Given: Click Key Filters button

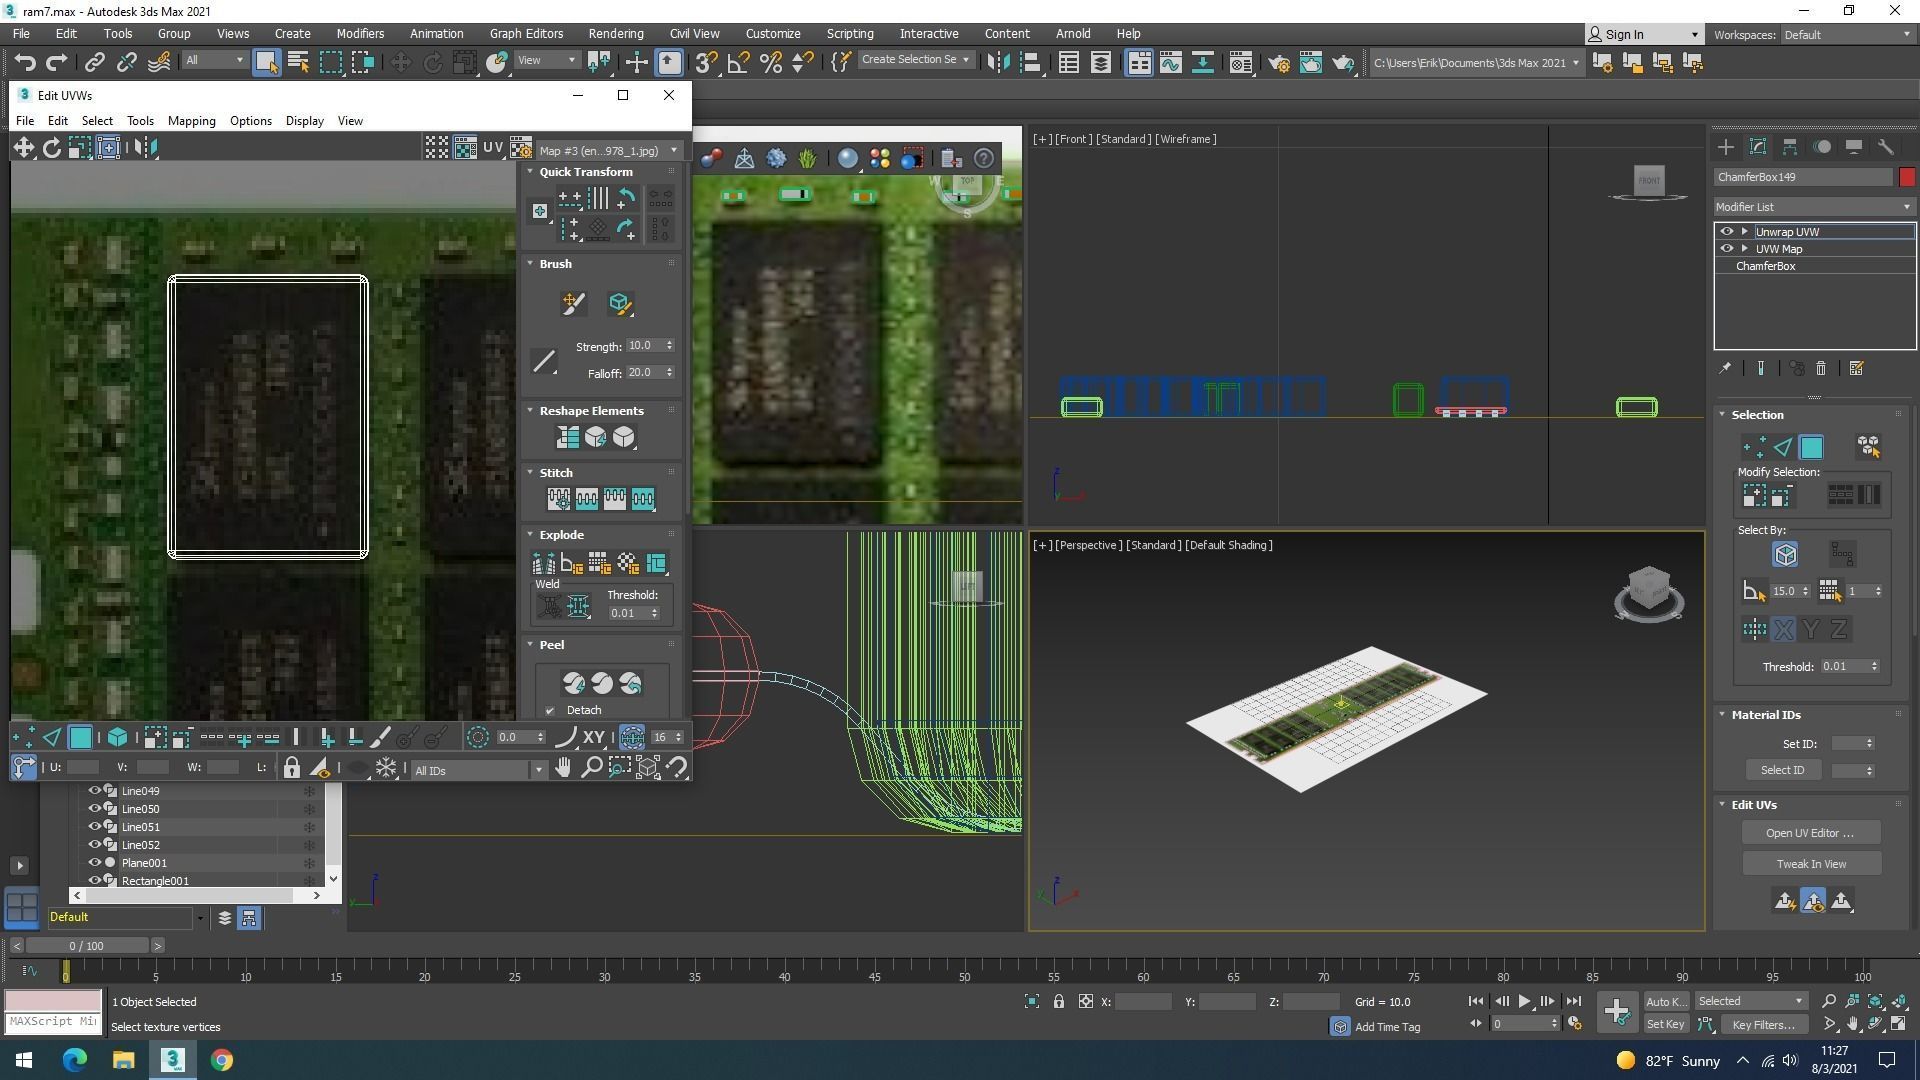Looking at the screenshot, I should coord(1763,1024).
